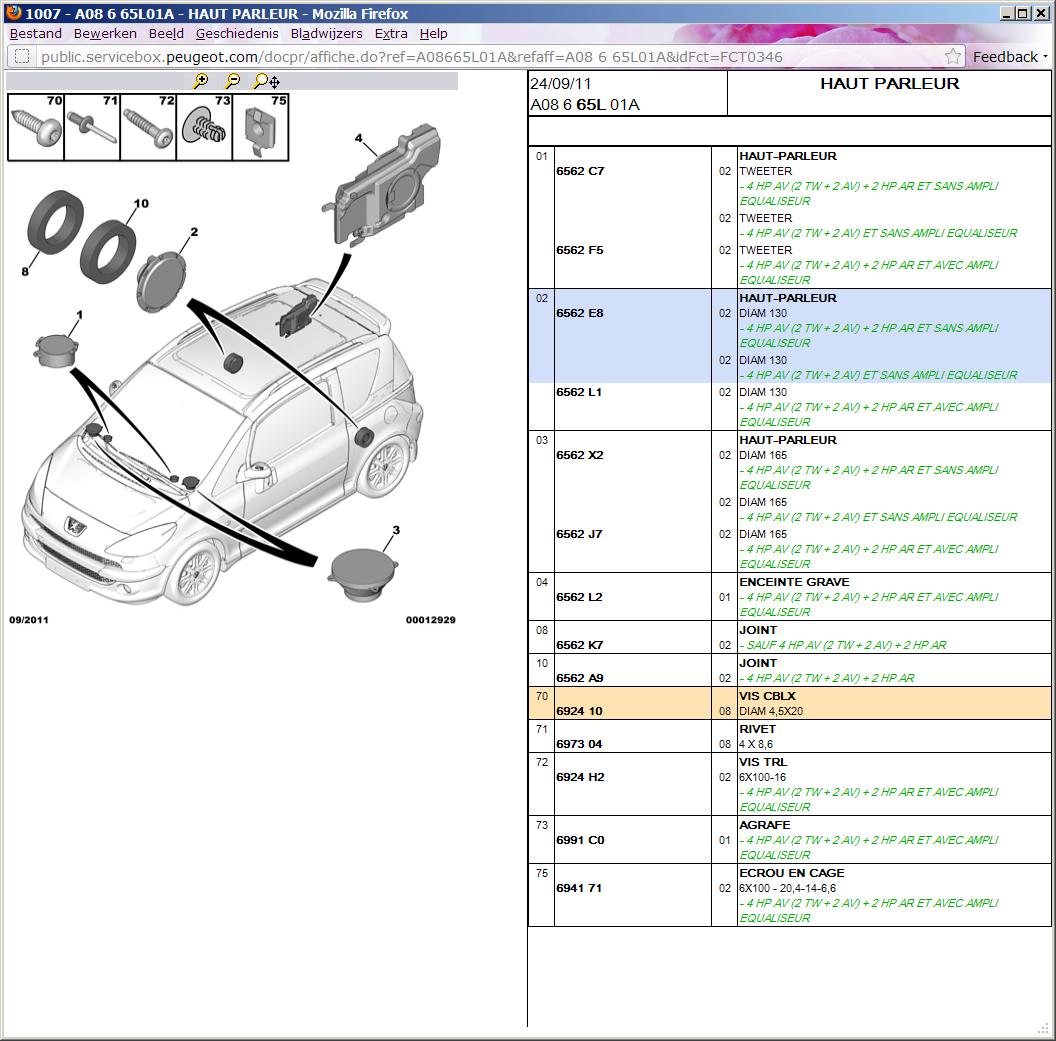Image resolution: width=1056 pixels, height=1041 pixels.
Task: Select part number 6562 L2
Action: [579, 597]
